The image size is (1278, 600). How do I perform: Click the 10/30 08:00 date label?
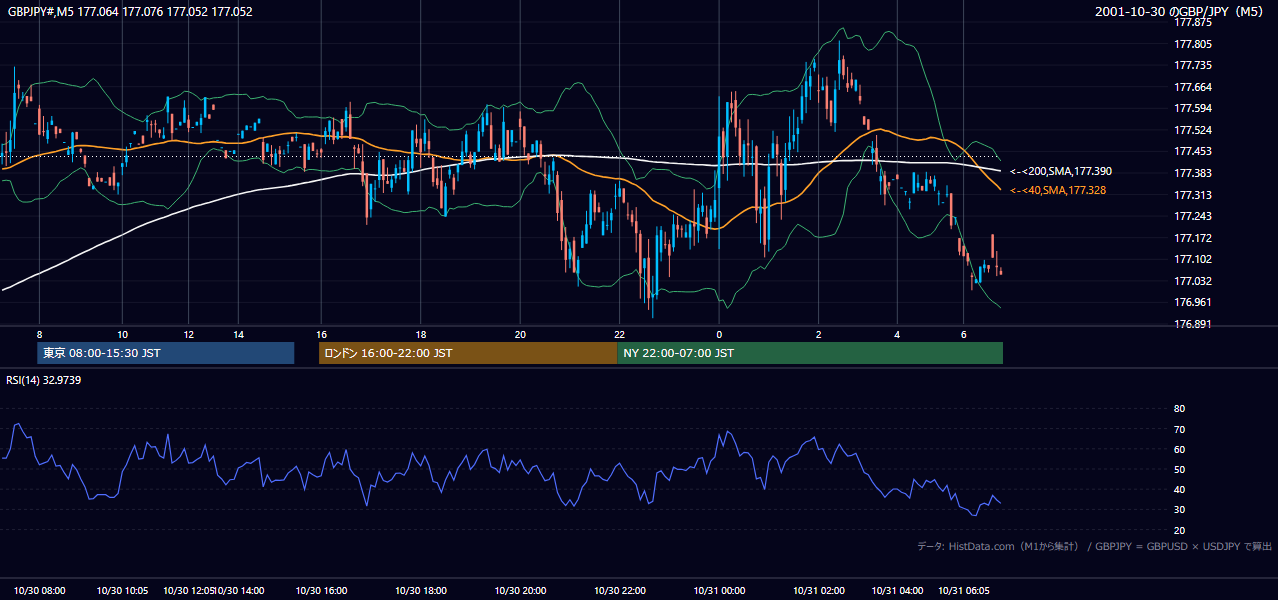[x=40, y=591]
